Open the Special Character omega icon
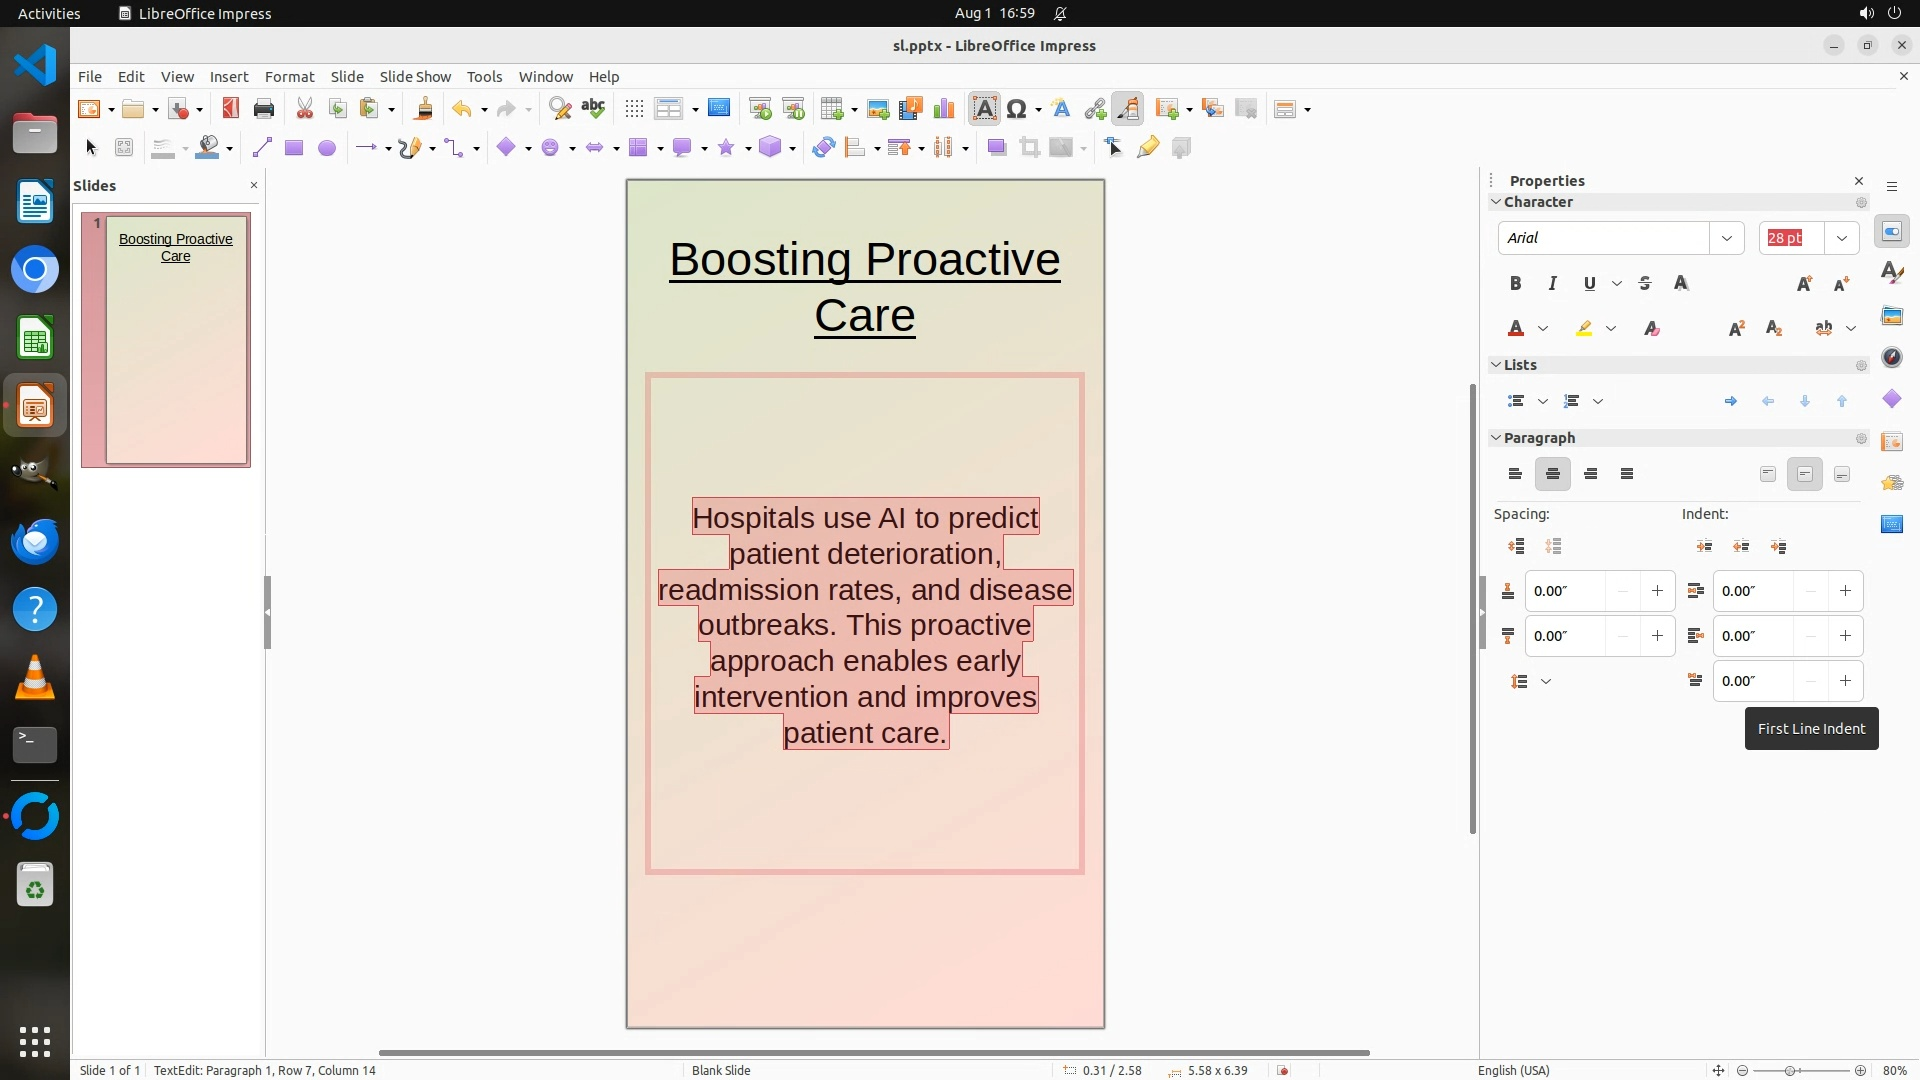The image size is (1920, 1080). pyautogui.click(x=1017, y=109)
